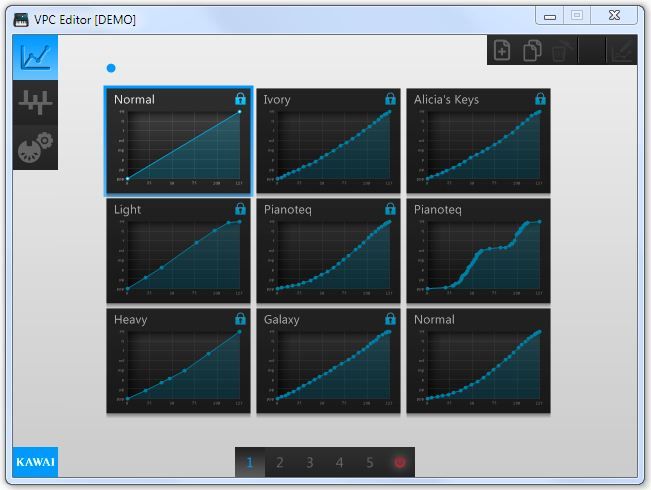Minimize the VPC Editor window
The image size is (651, 490).
pos(550,16)
